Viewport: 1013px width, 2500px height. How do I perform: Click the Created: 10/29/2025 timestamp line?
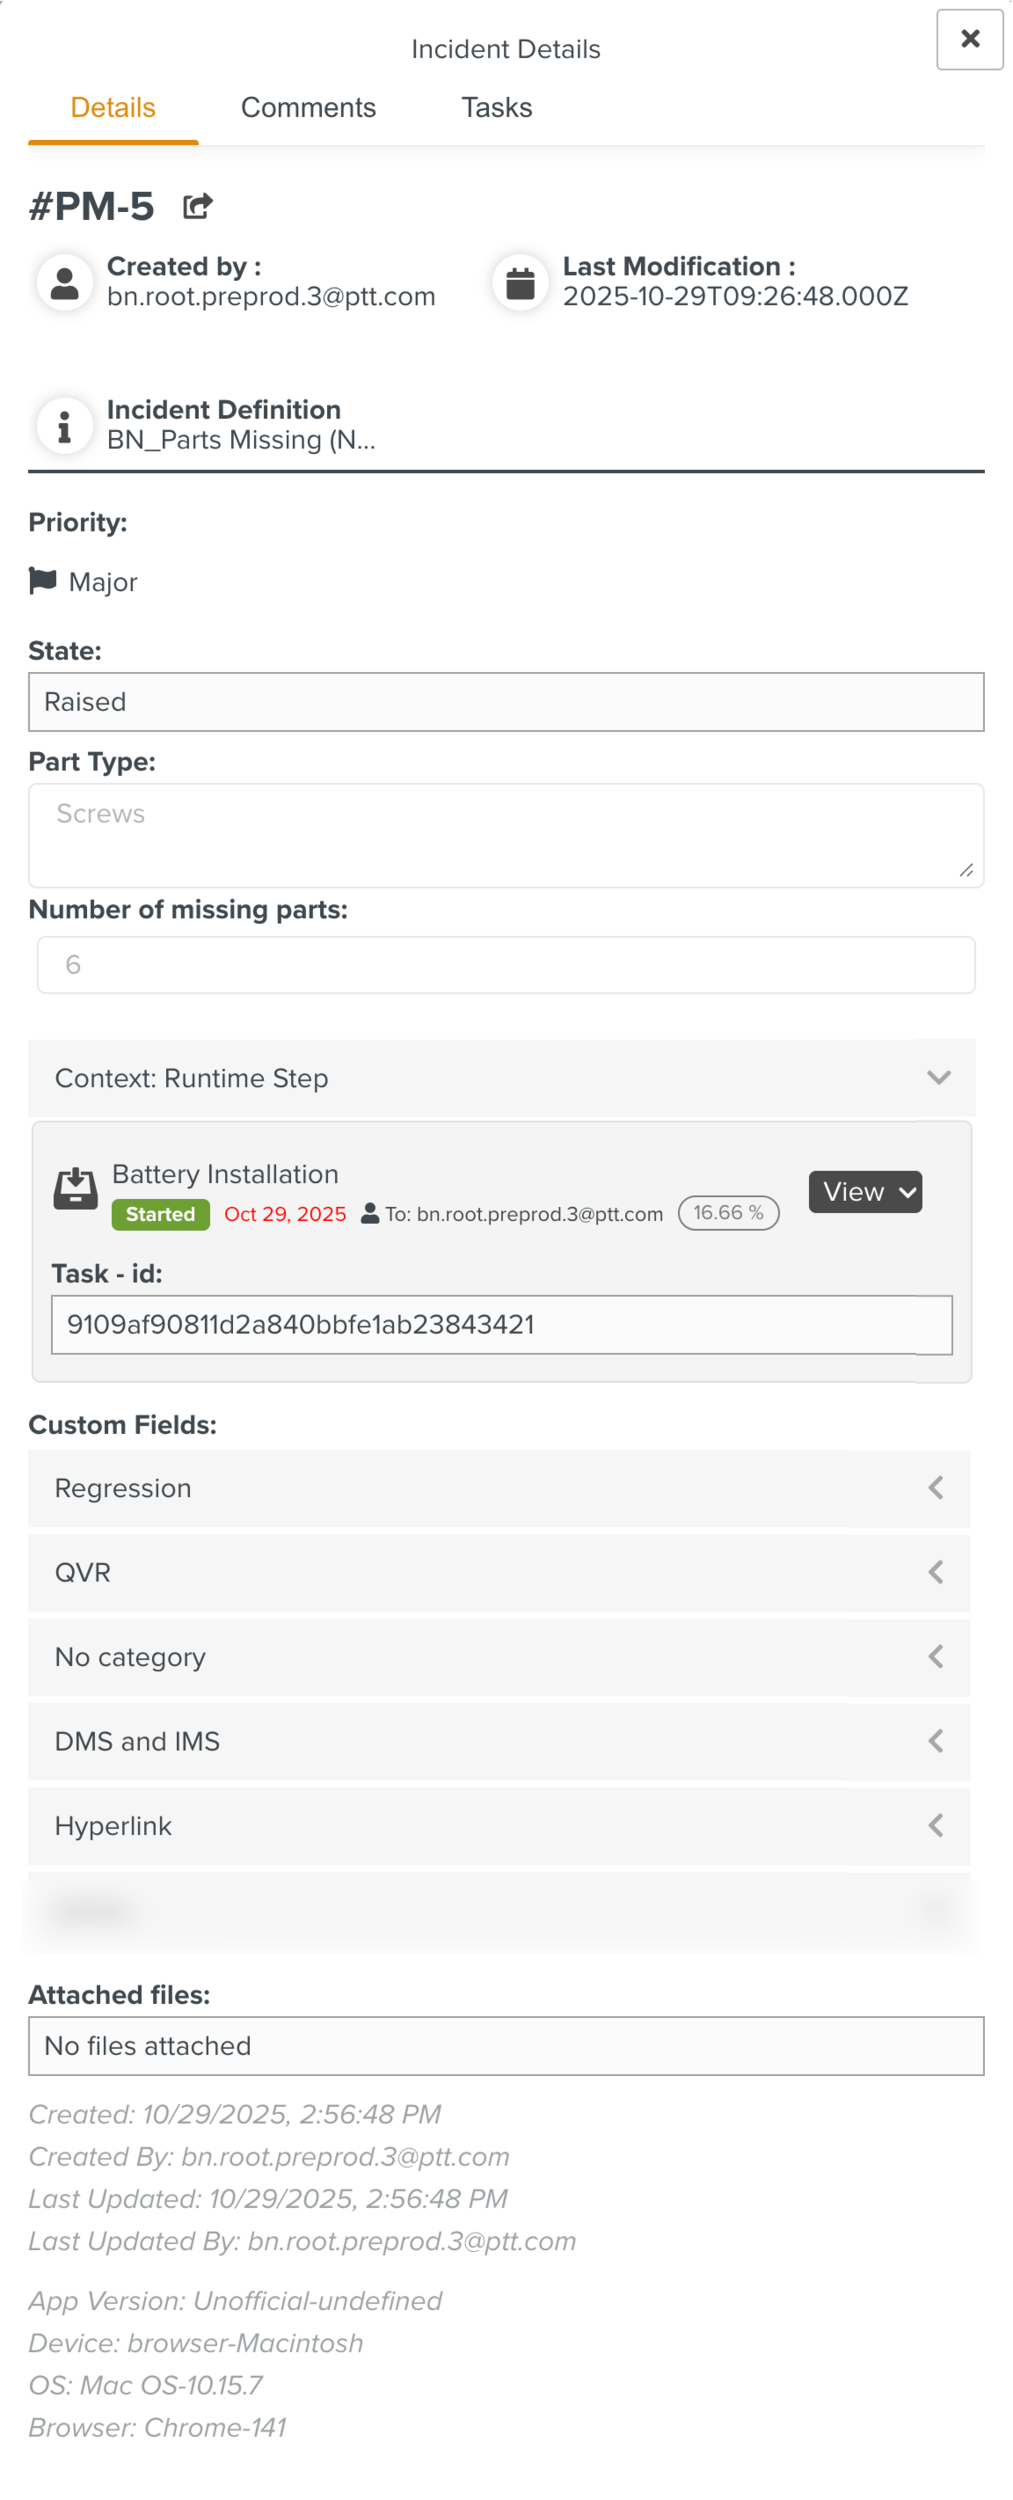click(235, 2114)
